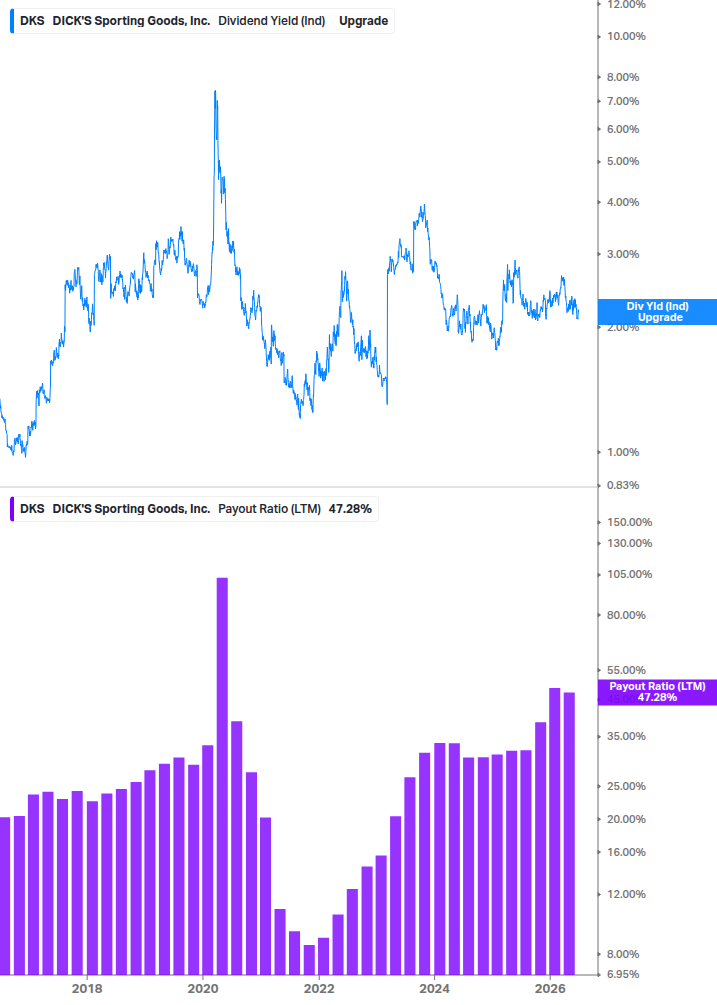
Task: Select the DKS ticker in the Dividend Yield legend
Action: coord(32,21)
